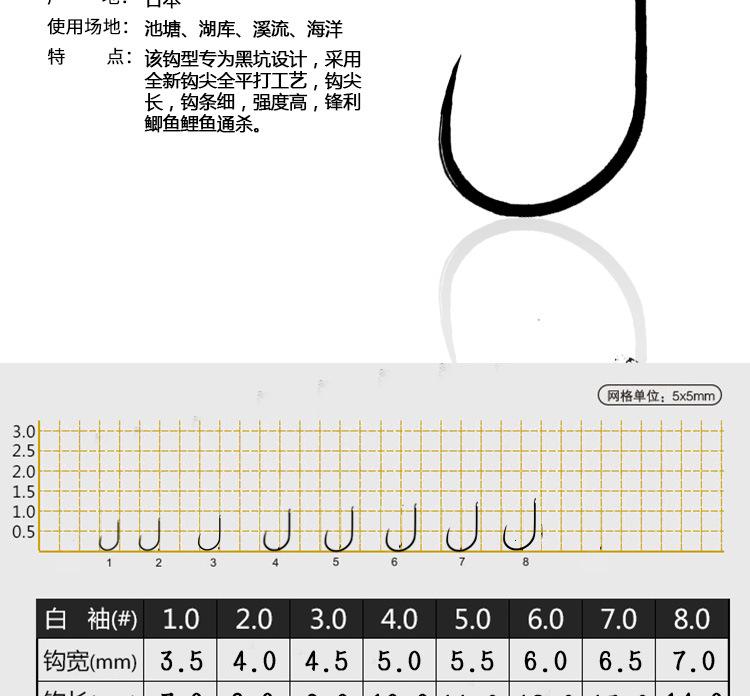Click hook size 7 on grid

click(x=462, y=527)
